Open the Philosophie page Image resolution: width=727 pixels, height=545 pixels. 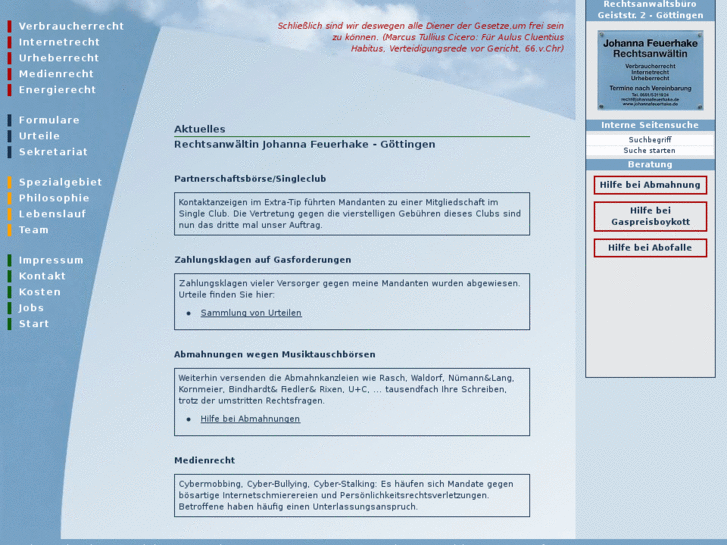(54, 198)
